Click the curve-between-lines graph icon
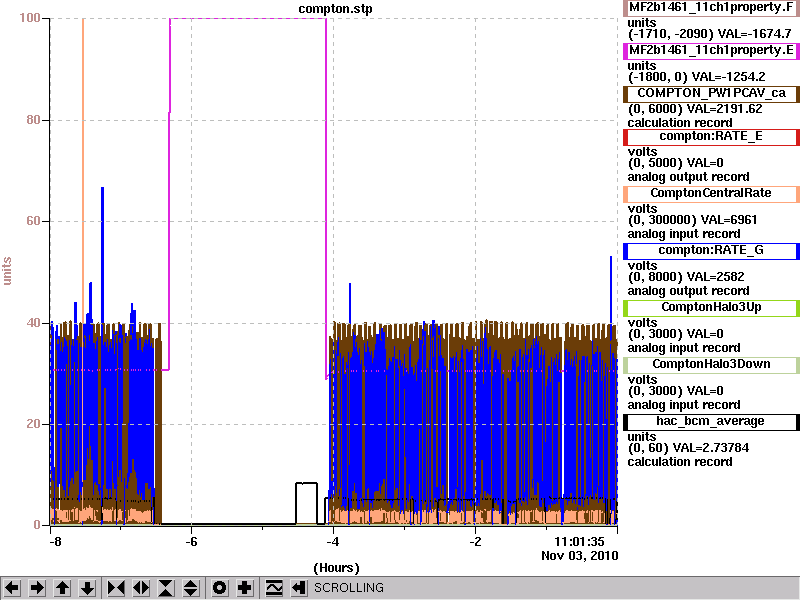This screenshot has width=800, height=600. [274, 588]
